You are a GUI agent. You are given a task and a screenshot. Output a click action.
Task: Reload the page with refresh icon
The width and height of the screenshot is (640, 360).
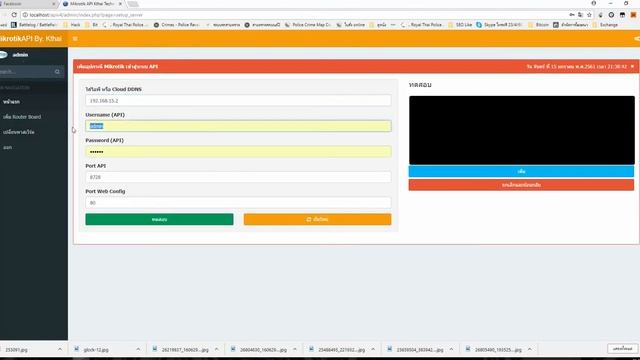coord(14,15)
